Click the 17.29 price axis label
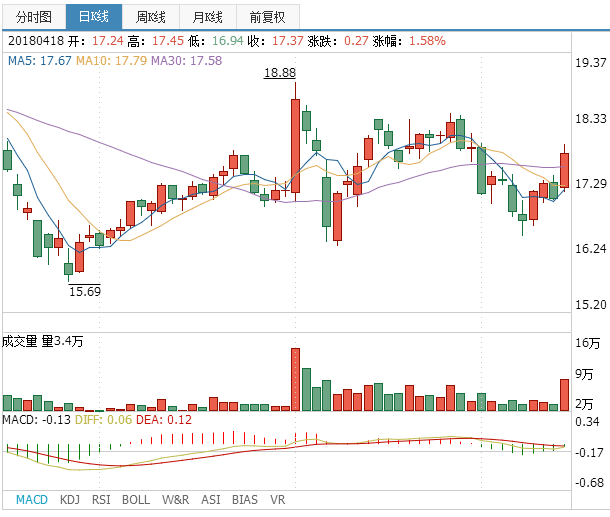 tap(591, 184)
